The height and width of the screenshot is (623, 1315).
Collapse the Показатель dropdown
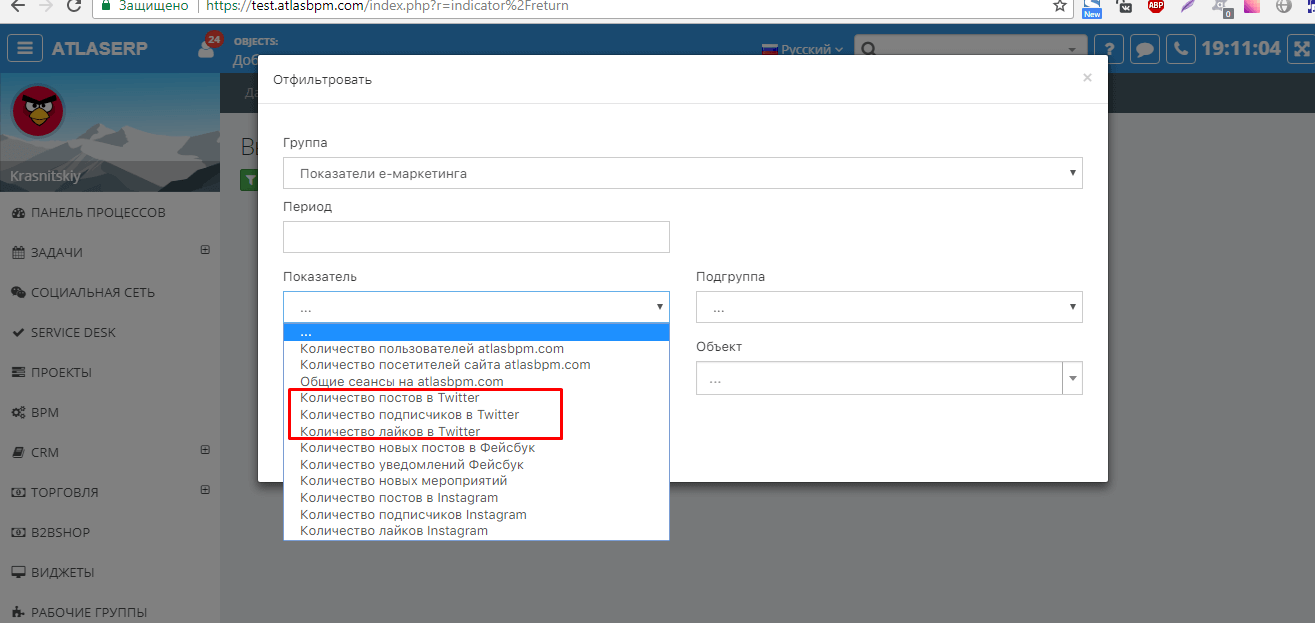pyautogui.click(x=476, y=307)
